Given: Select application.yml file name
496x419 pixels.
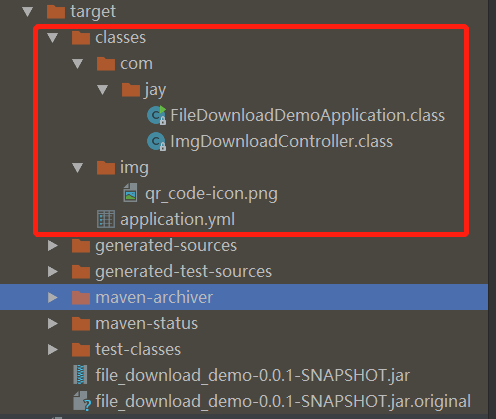Looking at the screenshot, I should (x=177, y=220).
